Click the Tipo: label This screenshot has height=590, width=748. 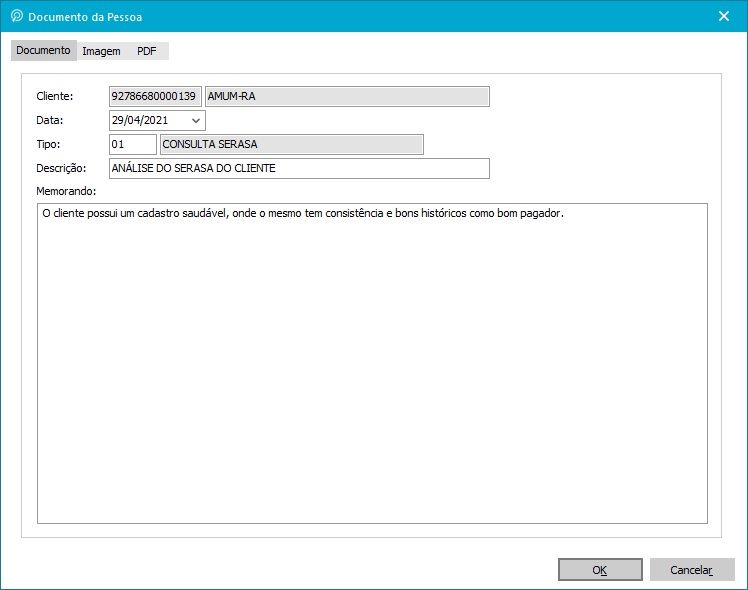[x=48, y=144]
